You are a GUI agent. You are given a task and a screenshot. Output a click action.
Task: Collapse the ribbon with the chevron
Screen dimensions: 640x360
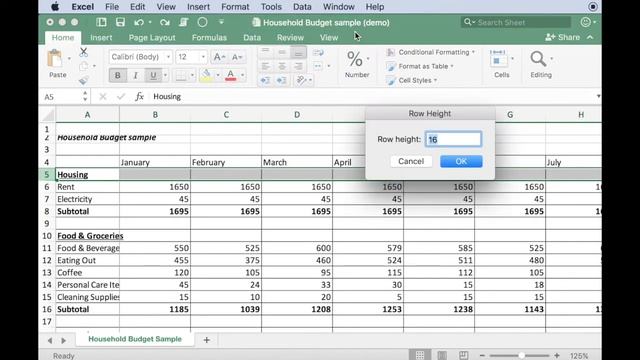590,37
